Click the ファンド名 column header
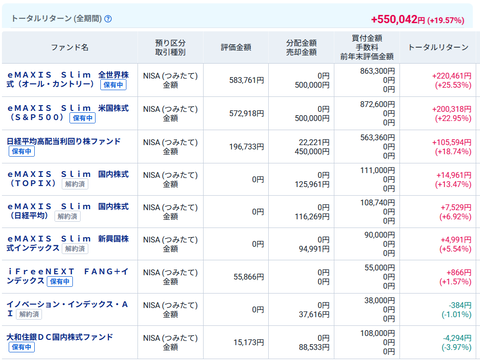The width and height of the screenshot is (480, 362). 70,47
